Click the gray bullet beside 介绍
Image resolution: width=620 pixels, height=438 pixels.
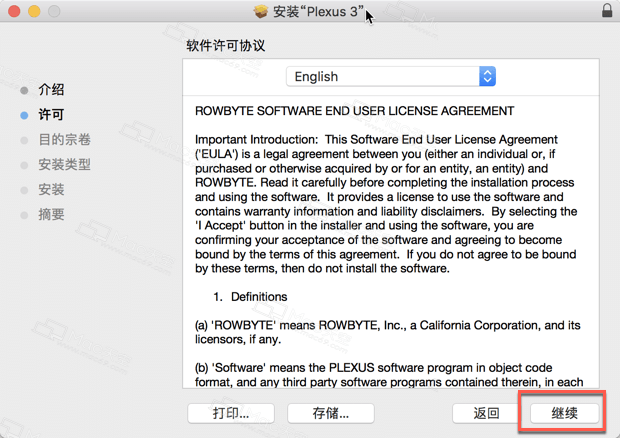pos(24,90)
